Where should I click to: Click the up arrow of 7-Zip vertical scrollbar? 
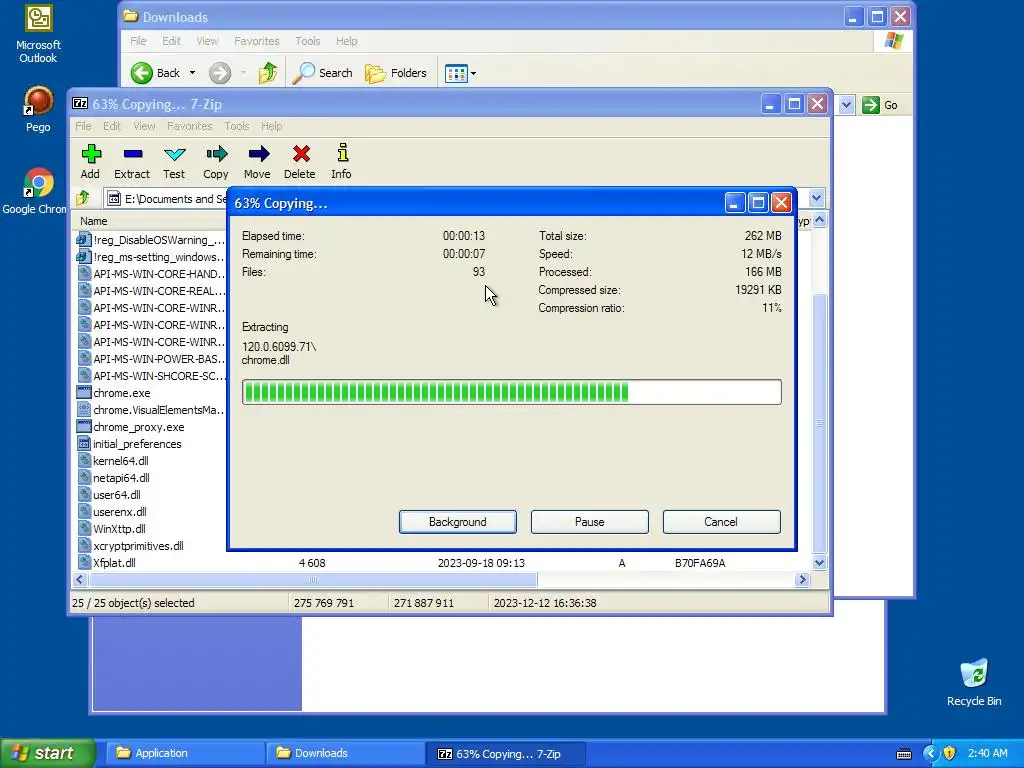pyautogui.click(x=820, y=220)
